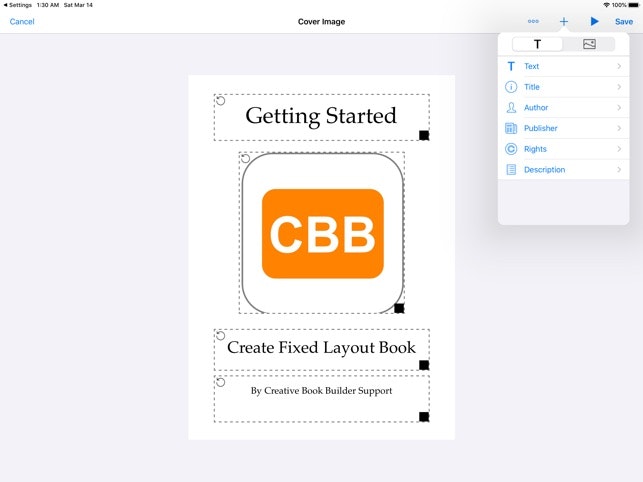The height and width of the screenshot is (482, 643).
Task: Tap the Cover Image title text
Action: click(322, 22)
